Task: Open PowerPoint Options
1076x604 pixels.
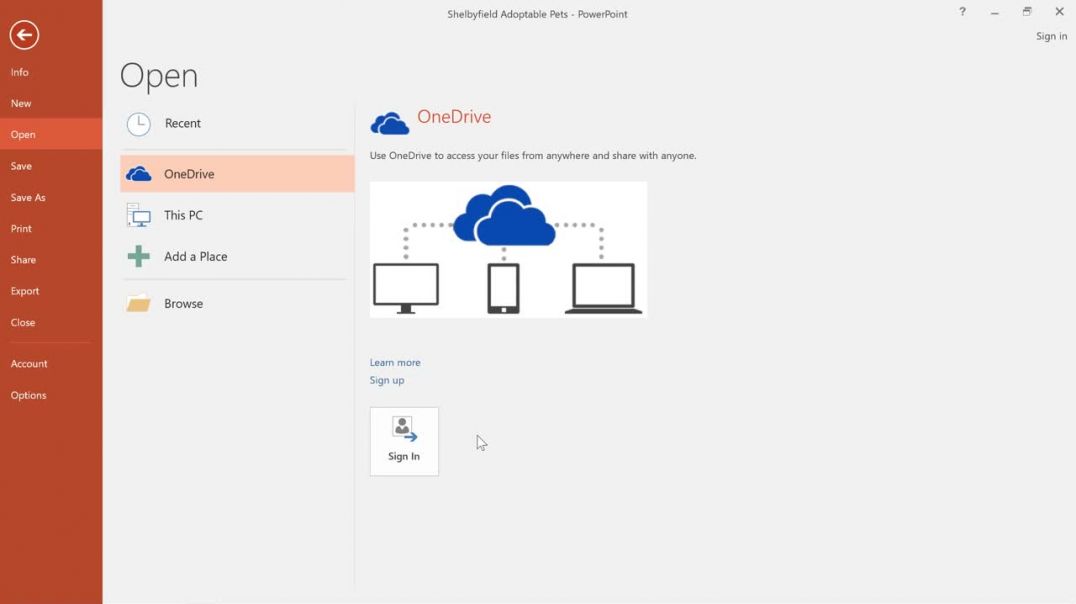Action: (x=51, y=395)
